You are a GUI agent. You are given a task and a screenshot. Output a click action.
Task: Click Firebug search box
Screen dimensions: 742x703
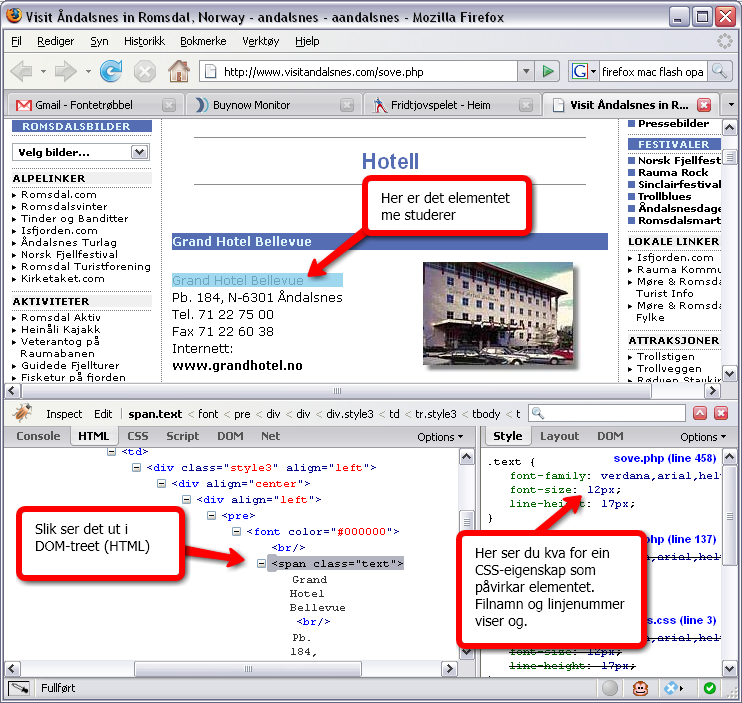(607, 413)
